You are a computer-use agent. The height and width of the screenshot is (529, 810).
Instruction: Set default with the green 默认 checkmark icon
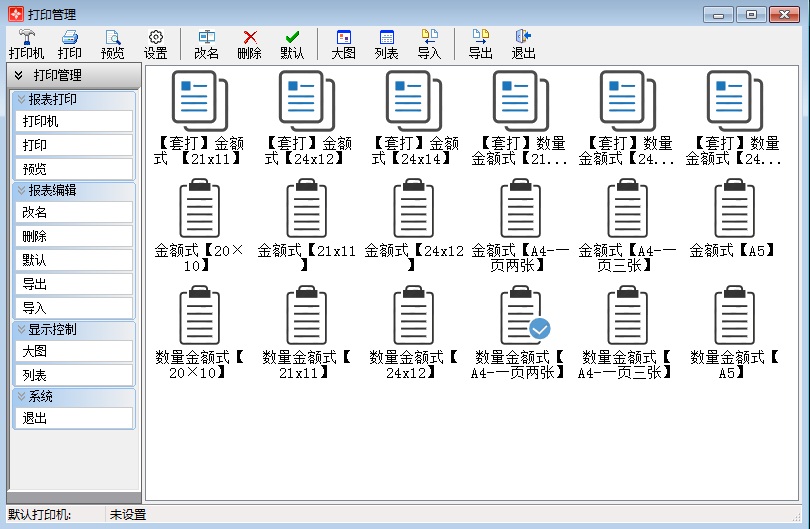(x=292, y=44)
